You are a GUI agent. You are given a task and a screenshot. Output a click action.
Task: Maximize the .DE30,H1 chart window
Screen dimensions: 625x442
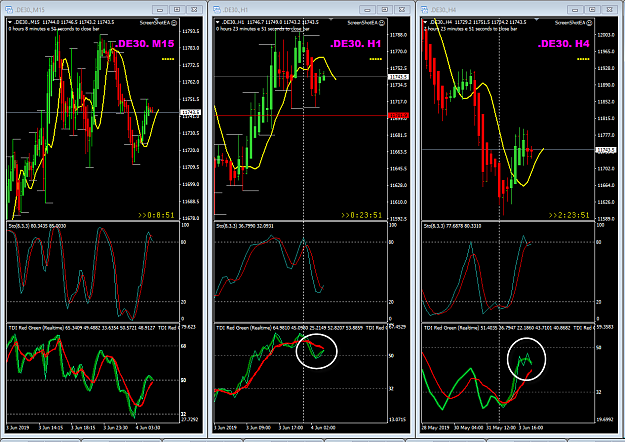coord(385,10)
